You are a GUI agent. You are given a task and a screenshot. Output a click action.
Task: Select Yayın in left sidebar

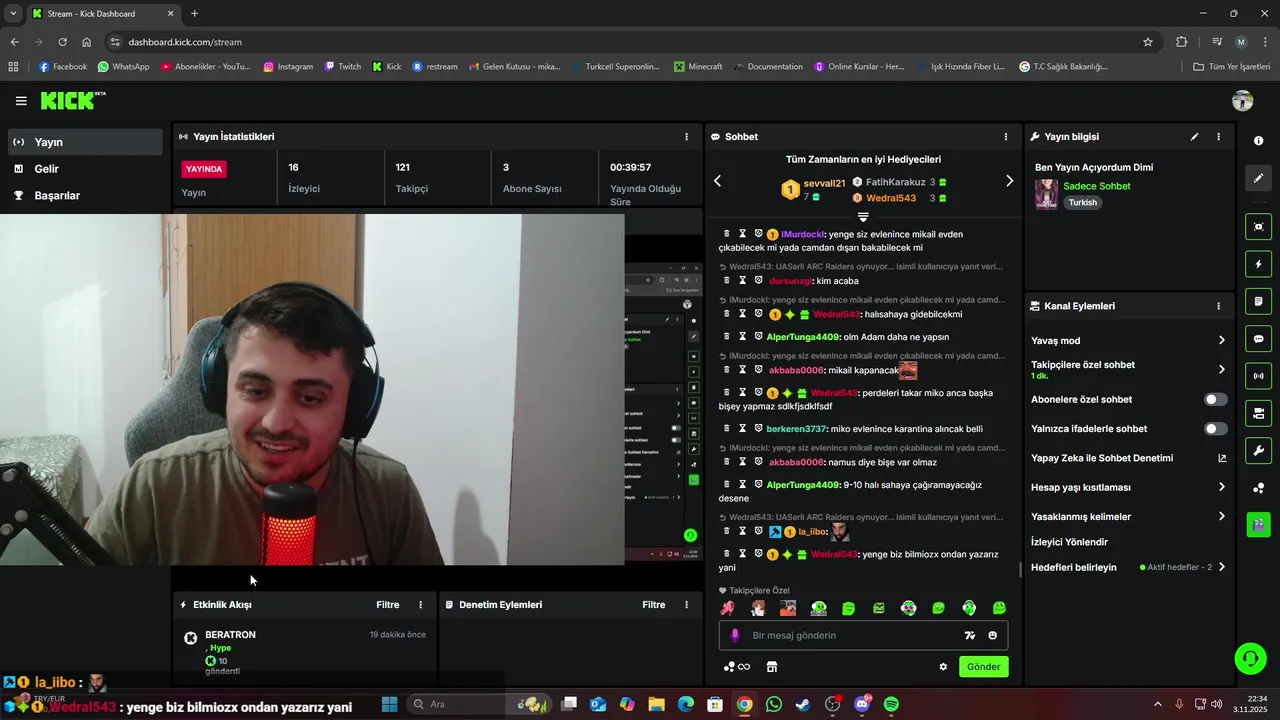[84, 142]
